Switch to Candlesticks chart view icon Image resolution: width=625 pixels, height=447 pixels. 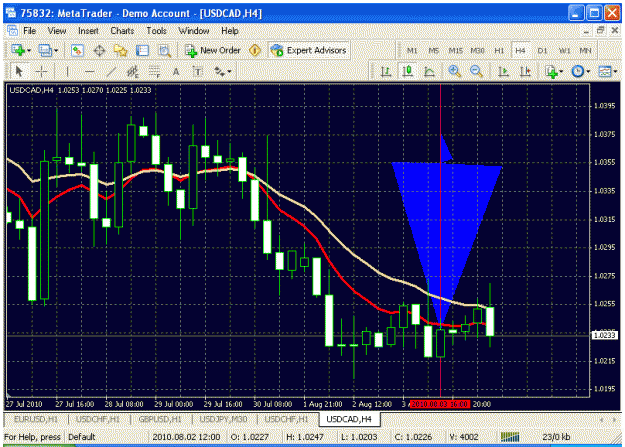[407, 72]
